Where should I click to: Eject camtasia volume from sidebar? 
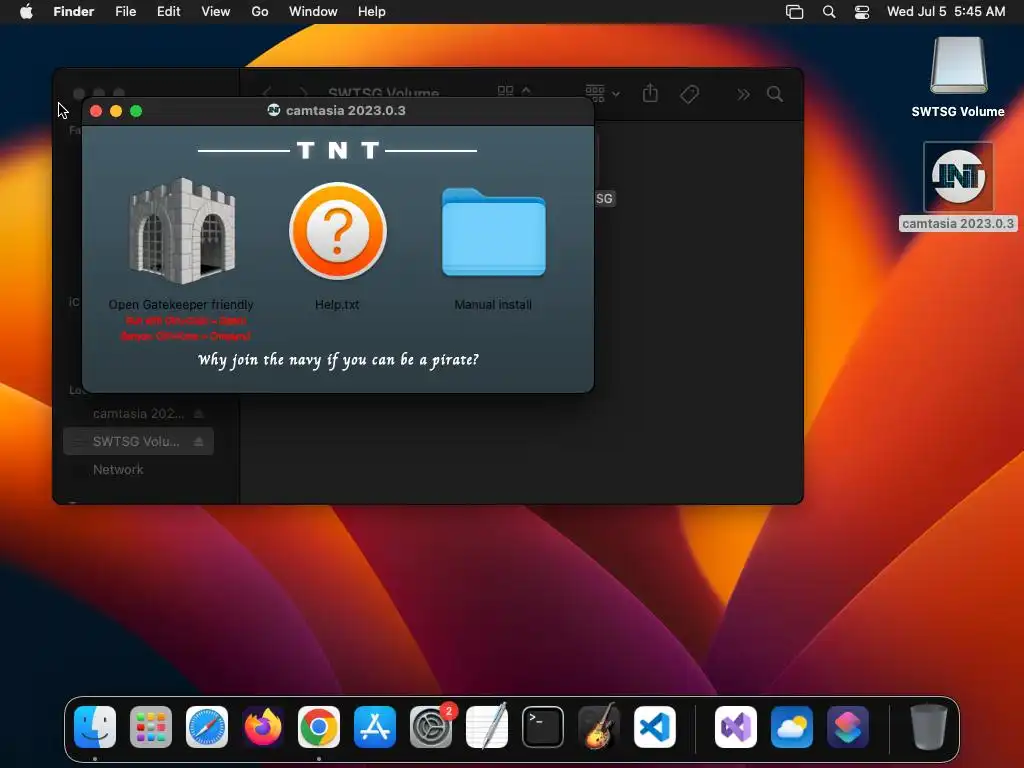199,414
